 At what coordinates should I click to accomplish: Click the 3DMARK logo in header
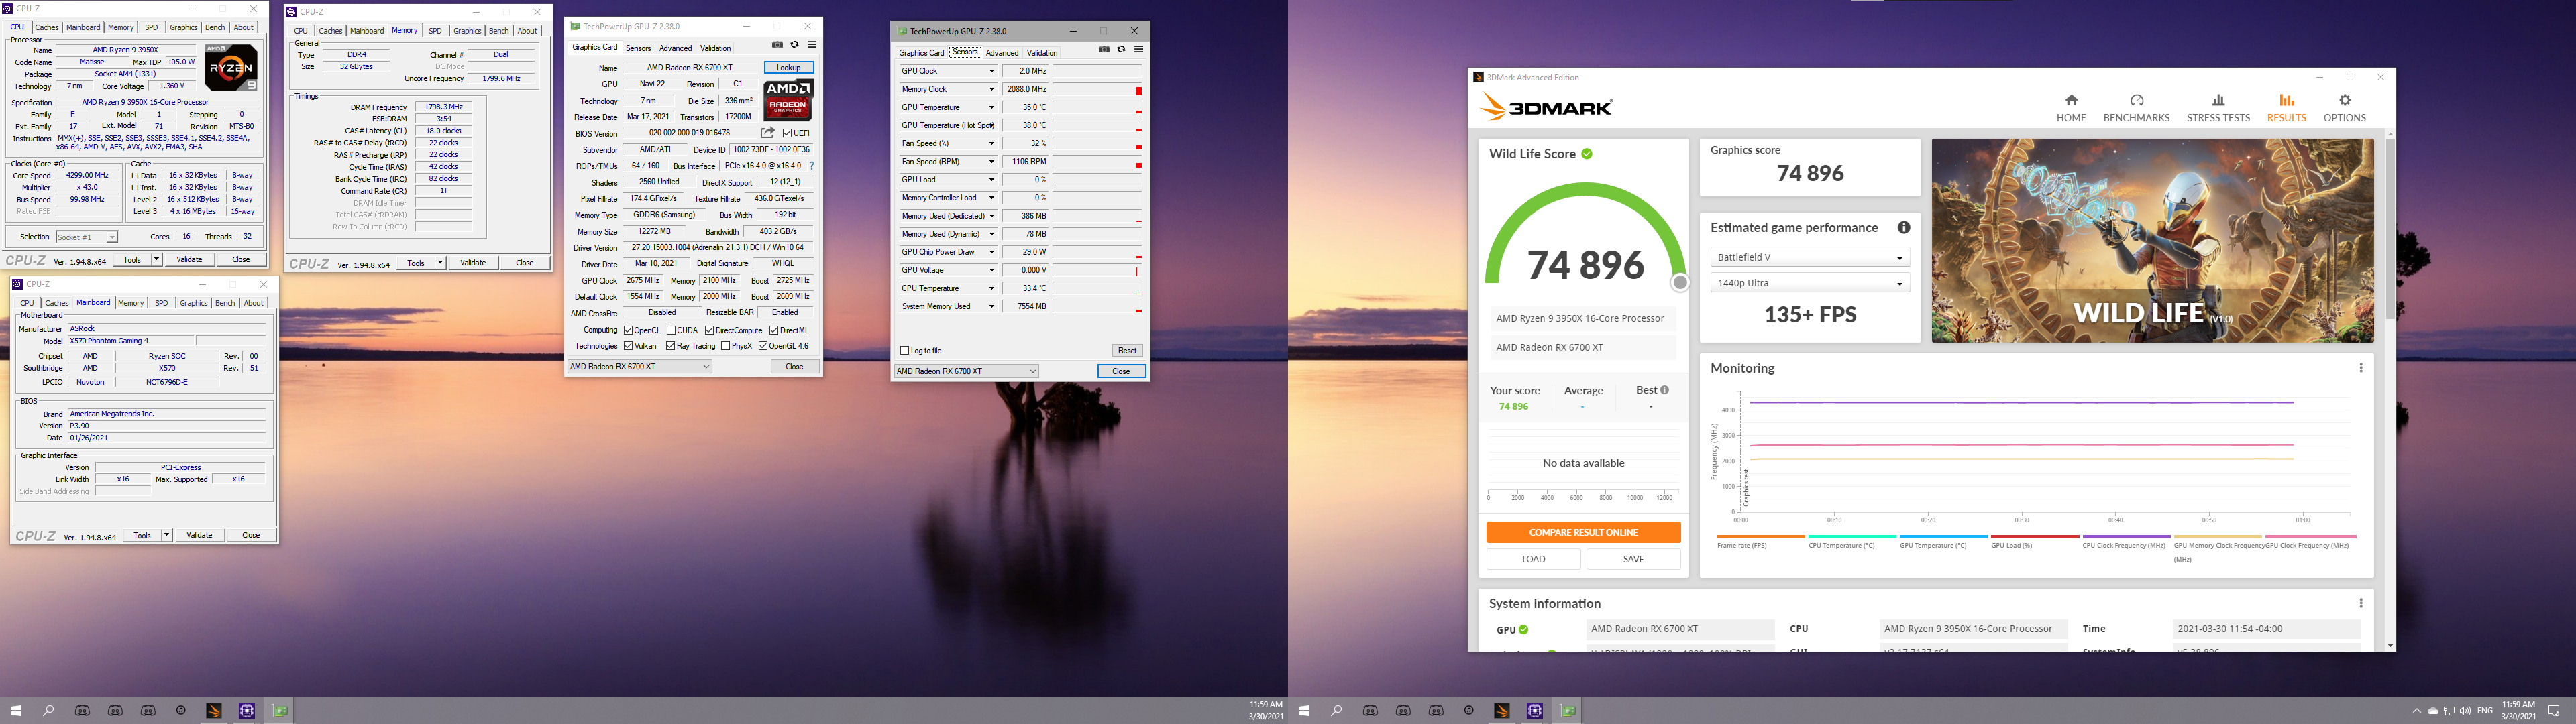pos(1546,107)
